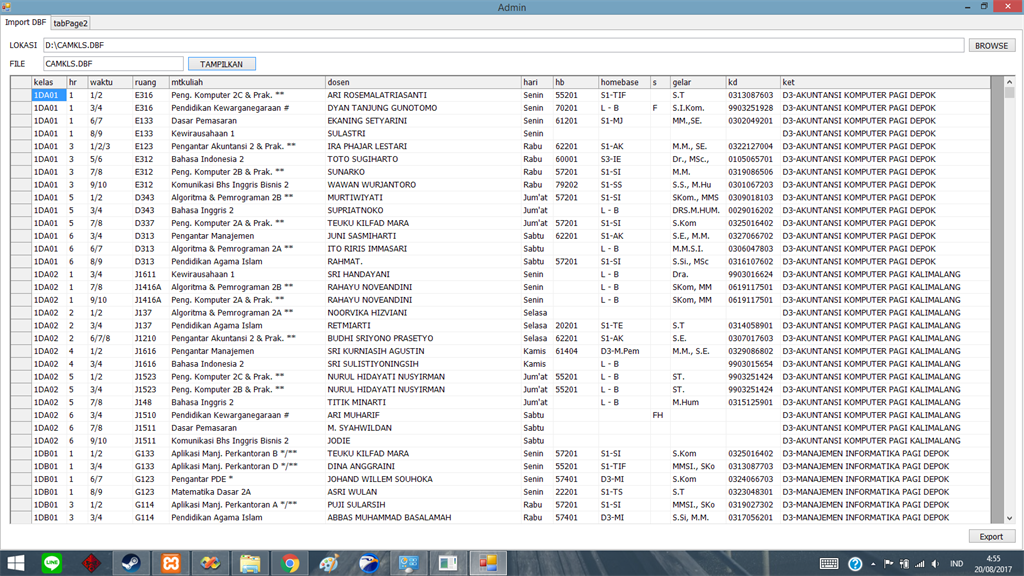Click the grid scrollbar up arrow
Screen dimensions: 1024x576
(1010, 82)
